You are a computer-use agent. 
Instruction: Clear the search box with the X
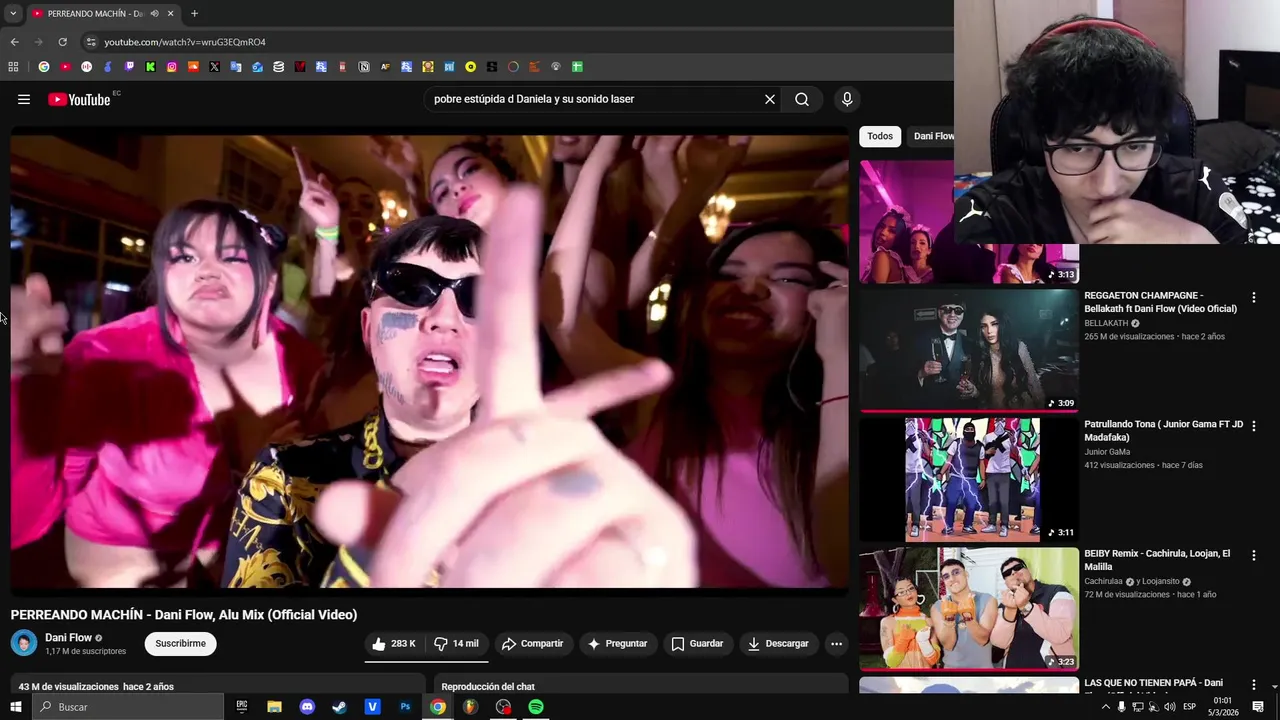click(x=770, y=99)
